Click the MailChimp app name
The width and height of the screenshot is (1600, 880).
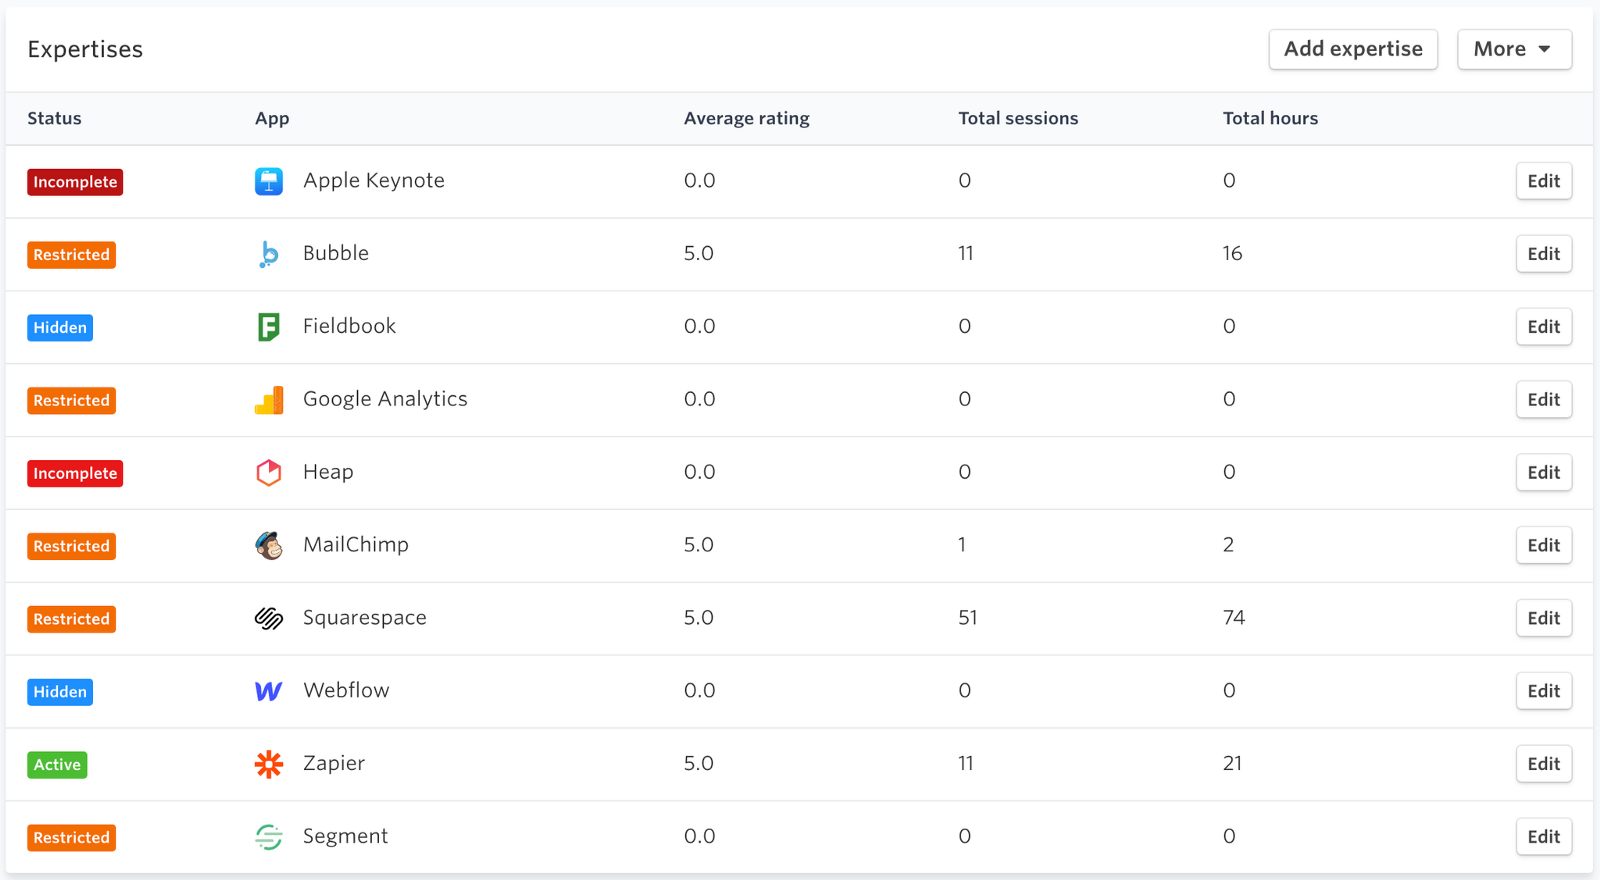(356, 545)
